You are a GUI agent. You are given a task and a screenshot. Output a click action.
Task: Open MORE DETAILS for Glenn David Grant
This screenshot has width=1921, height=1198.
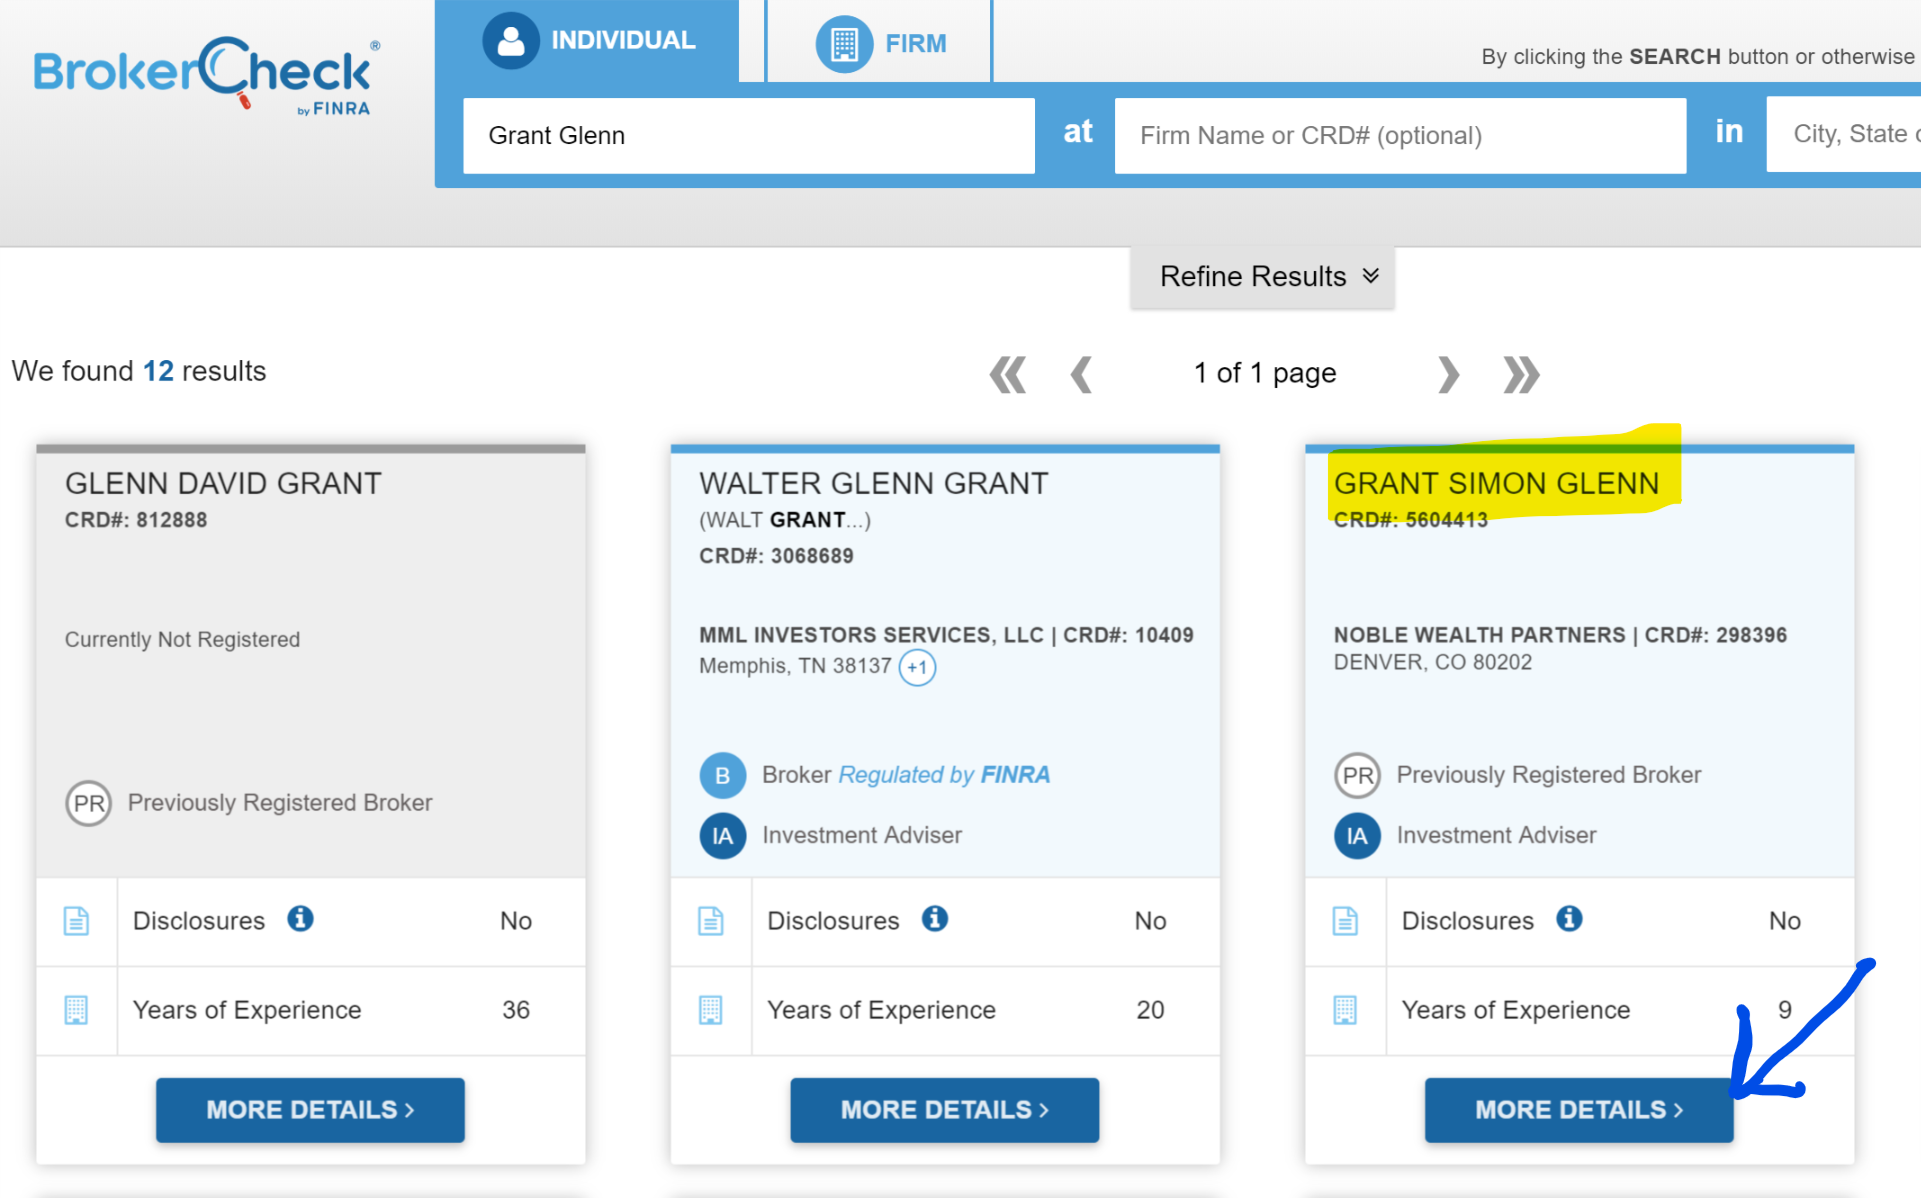tap(310, 1110)
